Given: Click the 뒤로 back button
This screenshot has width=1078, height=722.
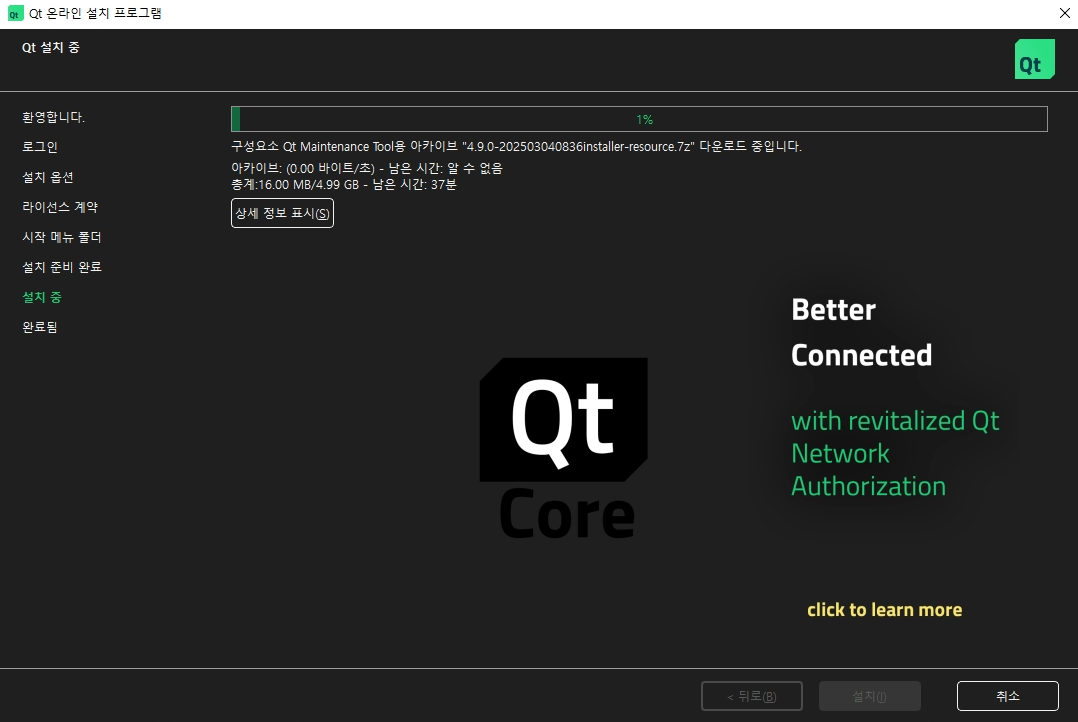Looking at the screenshot, I should pos(751,696).
